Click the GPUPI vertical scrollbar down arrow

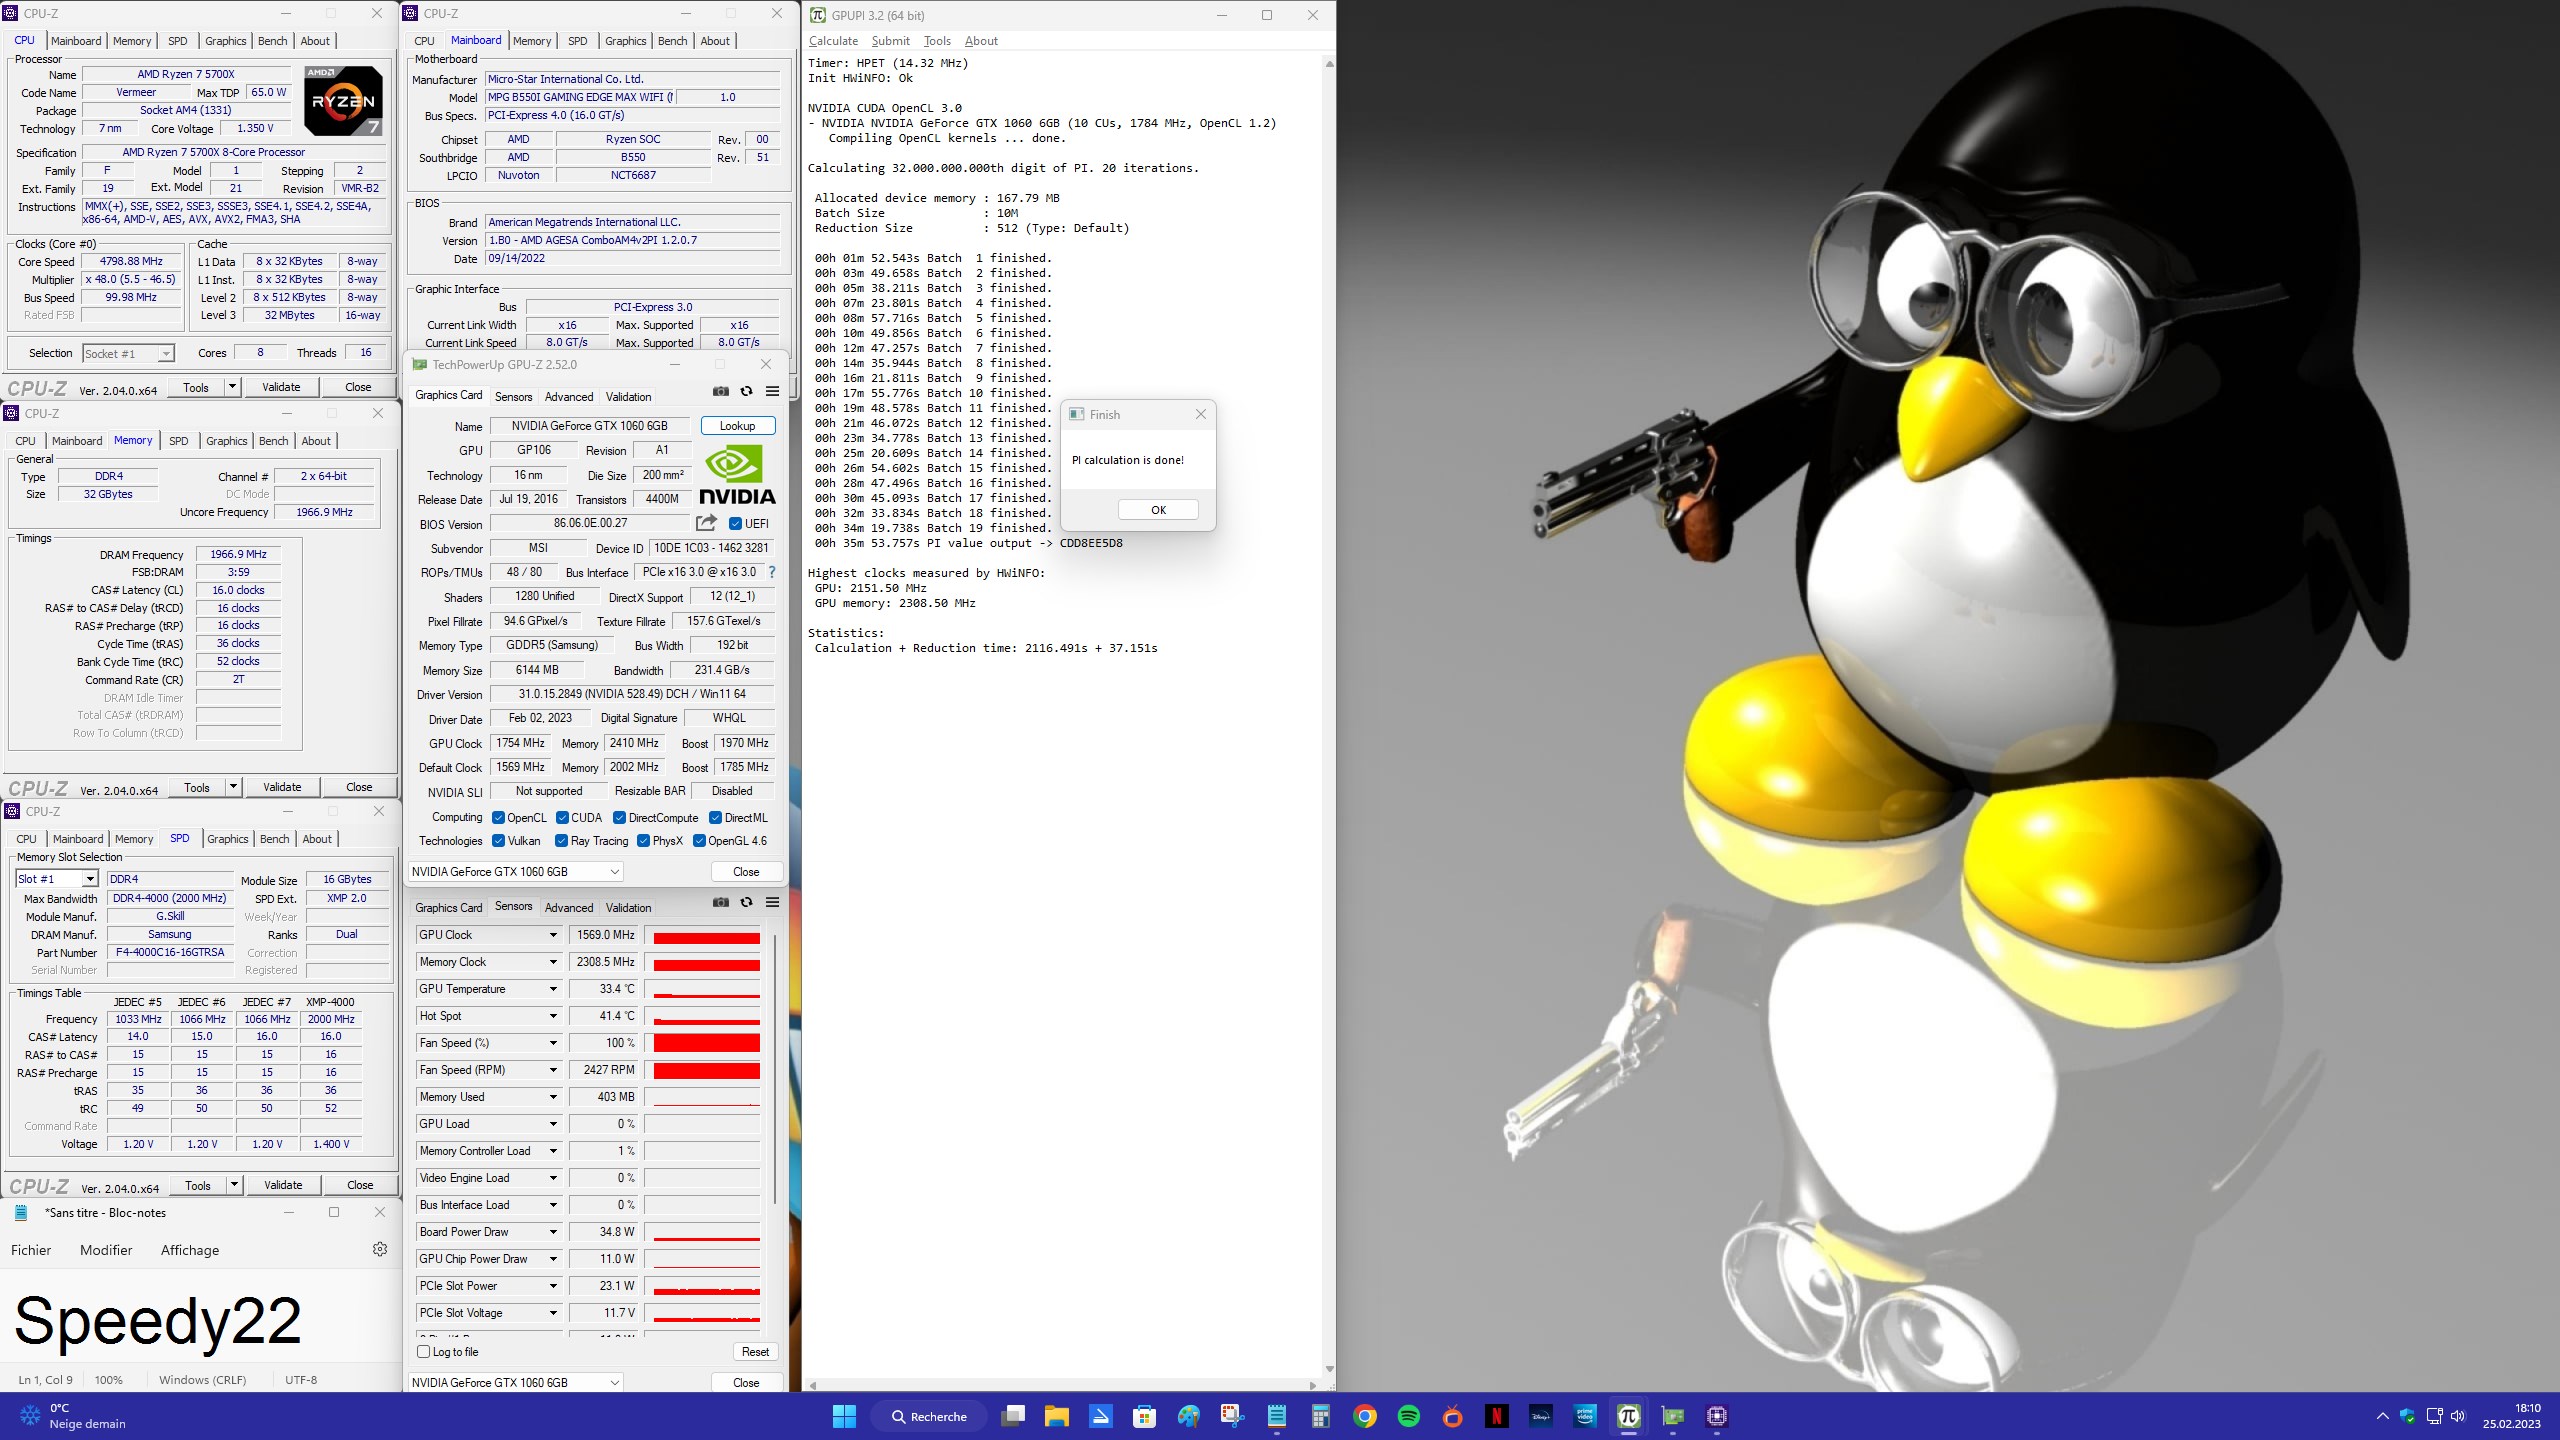pos(1329,1369)
